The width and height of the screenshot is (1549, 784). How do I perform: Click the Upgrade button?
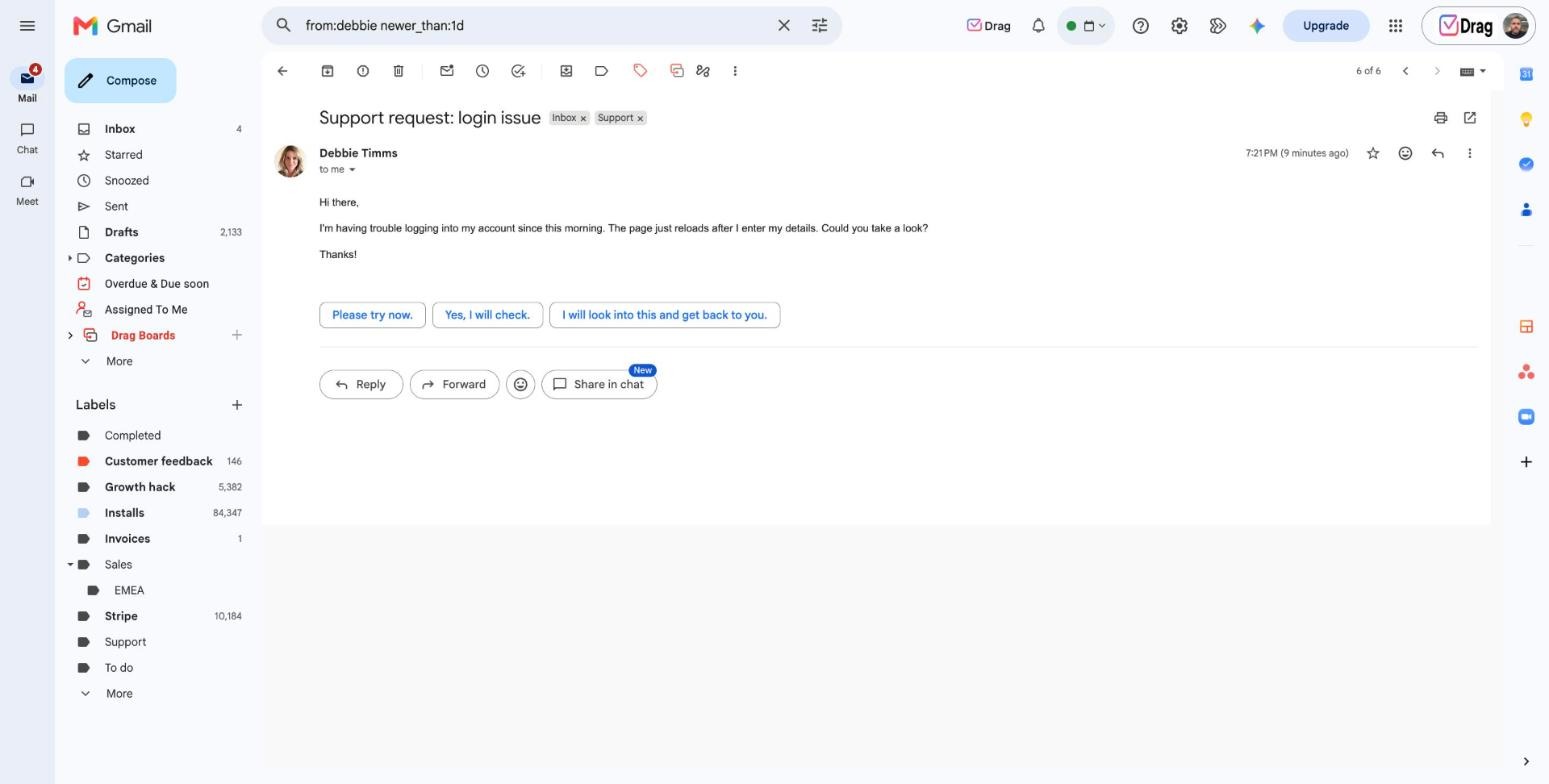click(x=1325, y=26)
